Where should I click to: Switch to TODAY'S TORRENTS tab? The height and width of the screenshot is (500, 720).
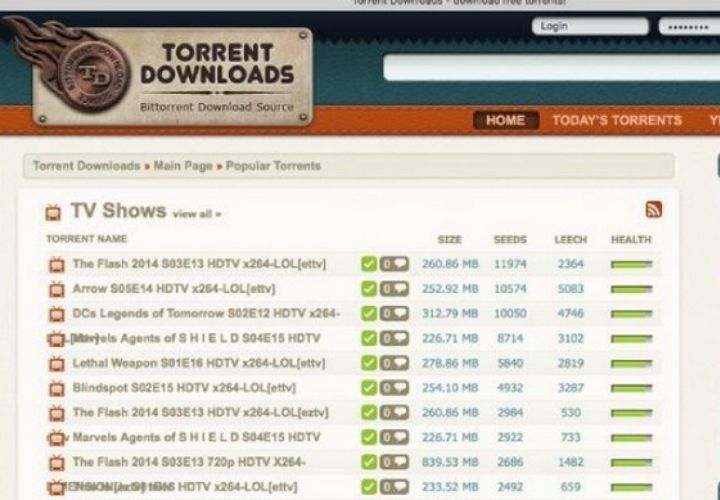tap(616, 120)
